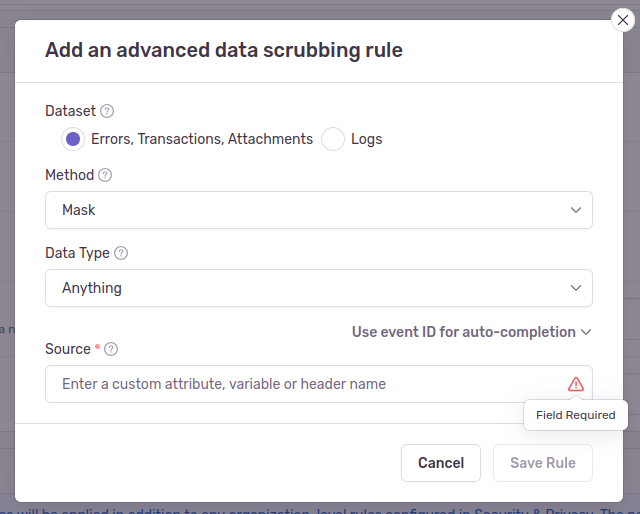Click the chevron arrow in Method field

(576, 210)
